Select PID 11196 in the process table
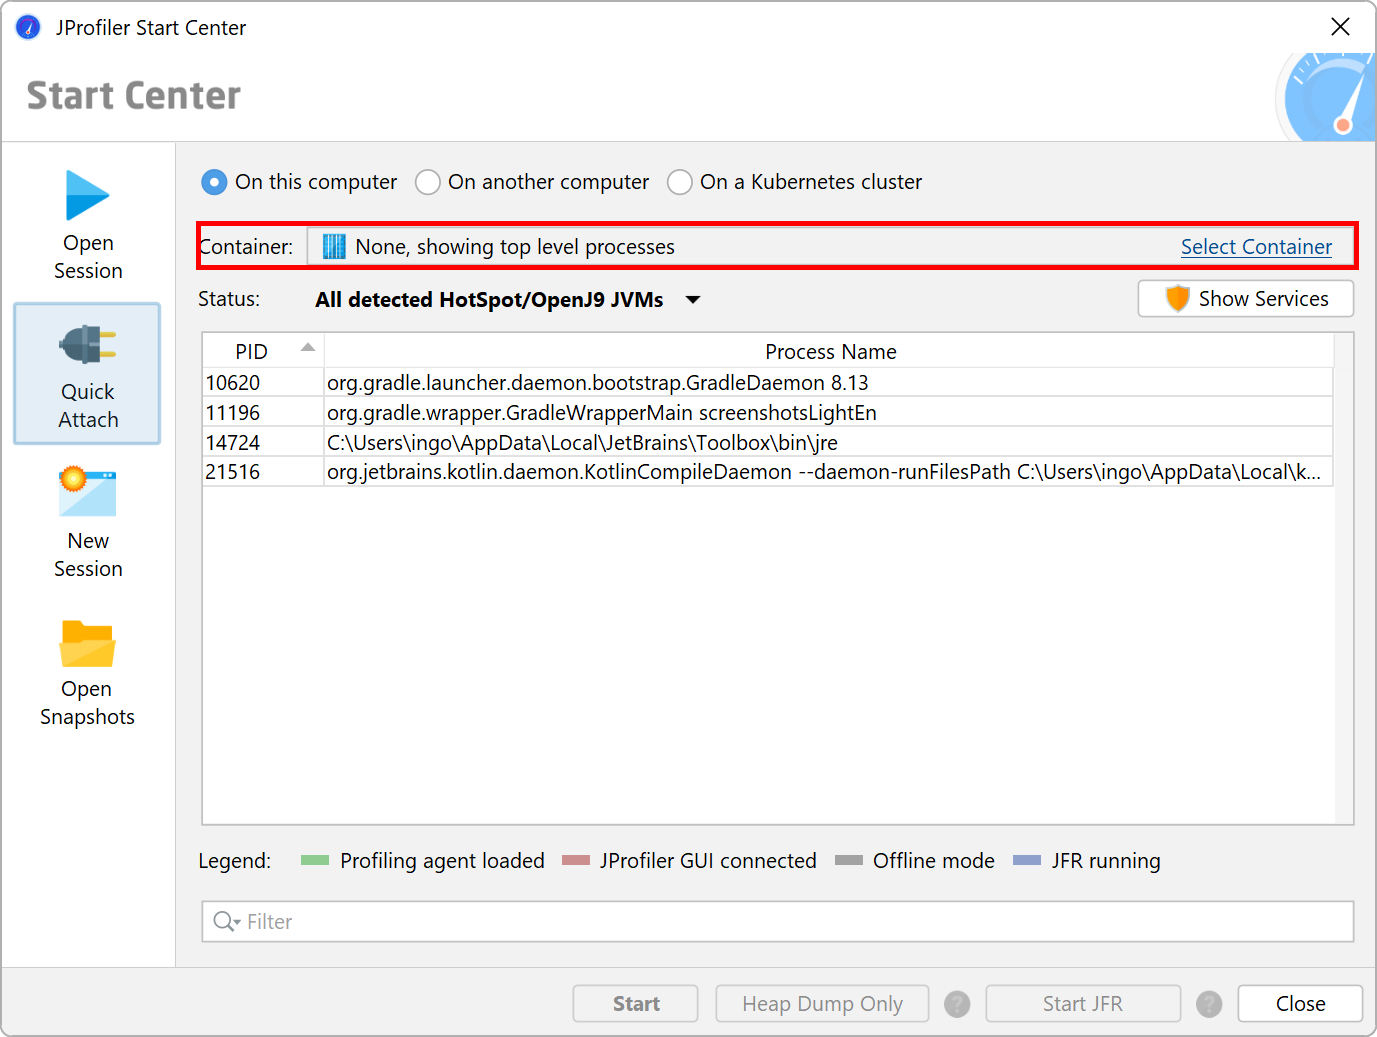This screenshot has height=1037, width=1377. pos(233,413)
